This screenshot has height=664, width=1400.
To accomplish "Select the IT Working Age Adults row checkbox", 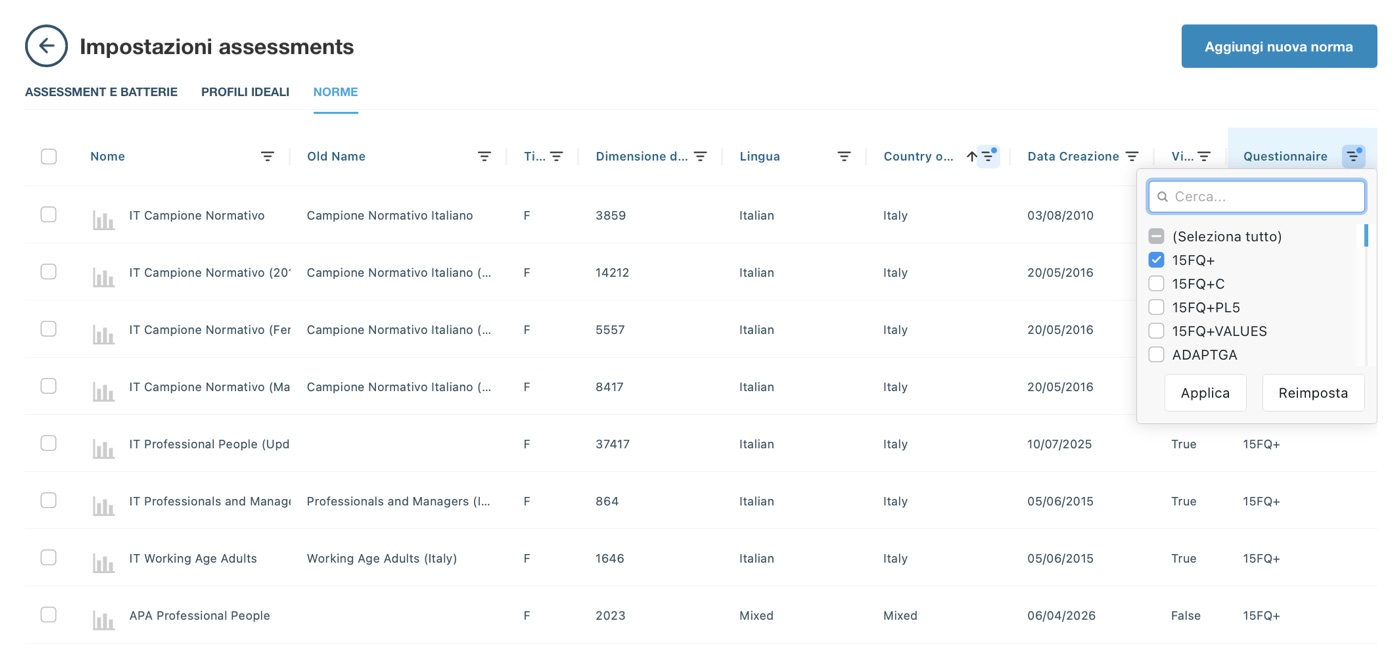I will coord(49,558).
